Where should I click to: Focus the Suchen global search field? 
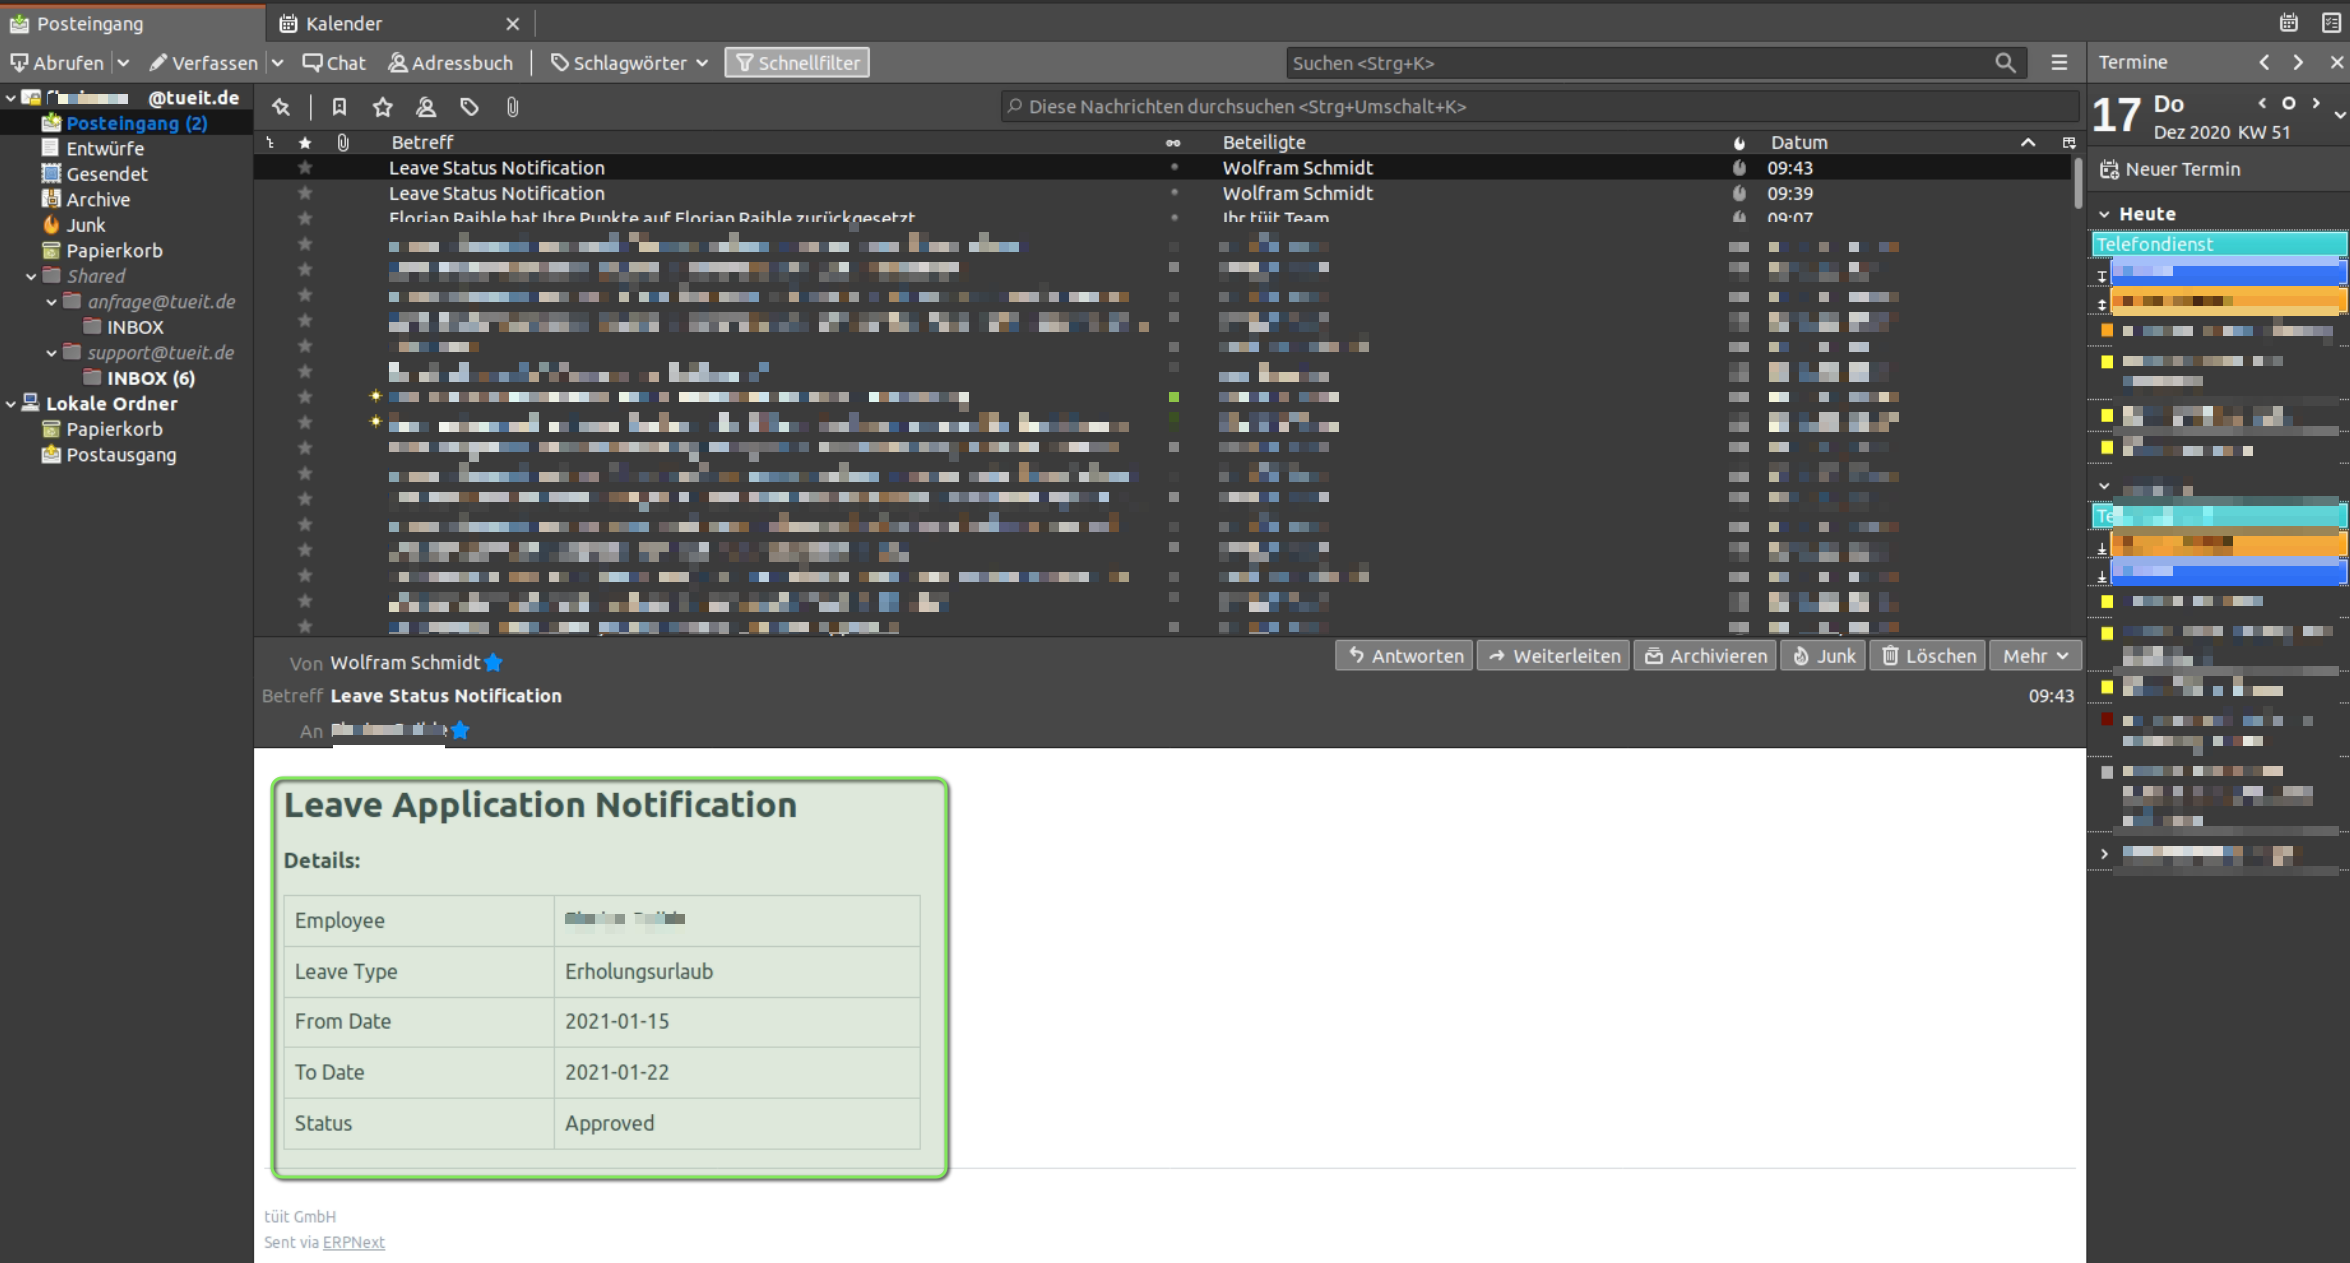[x=1640, y=63]
